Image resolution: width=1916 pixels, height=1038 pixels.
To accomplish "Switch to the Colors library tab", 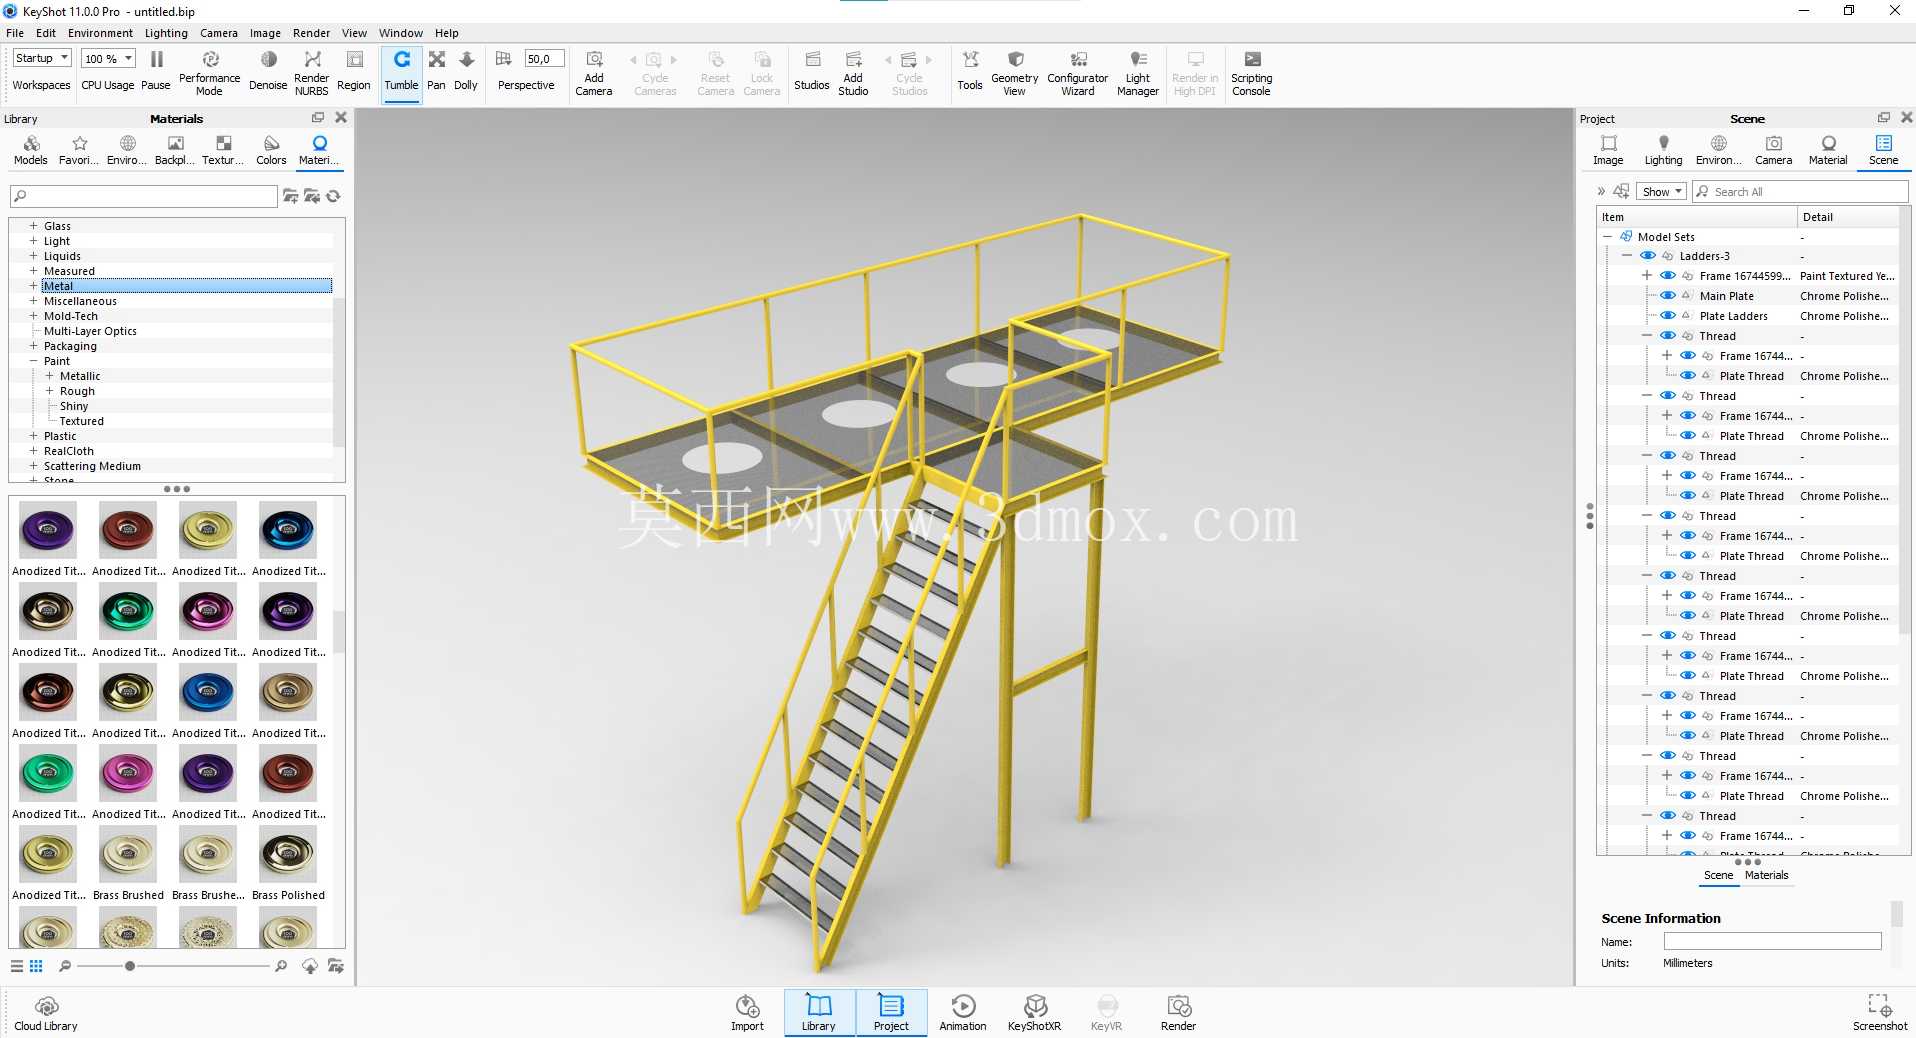I will [271, 150].
